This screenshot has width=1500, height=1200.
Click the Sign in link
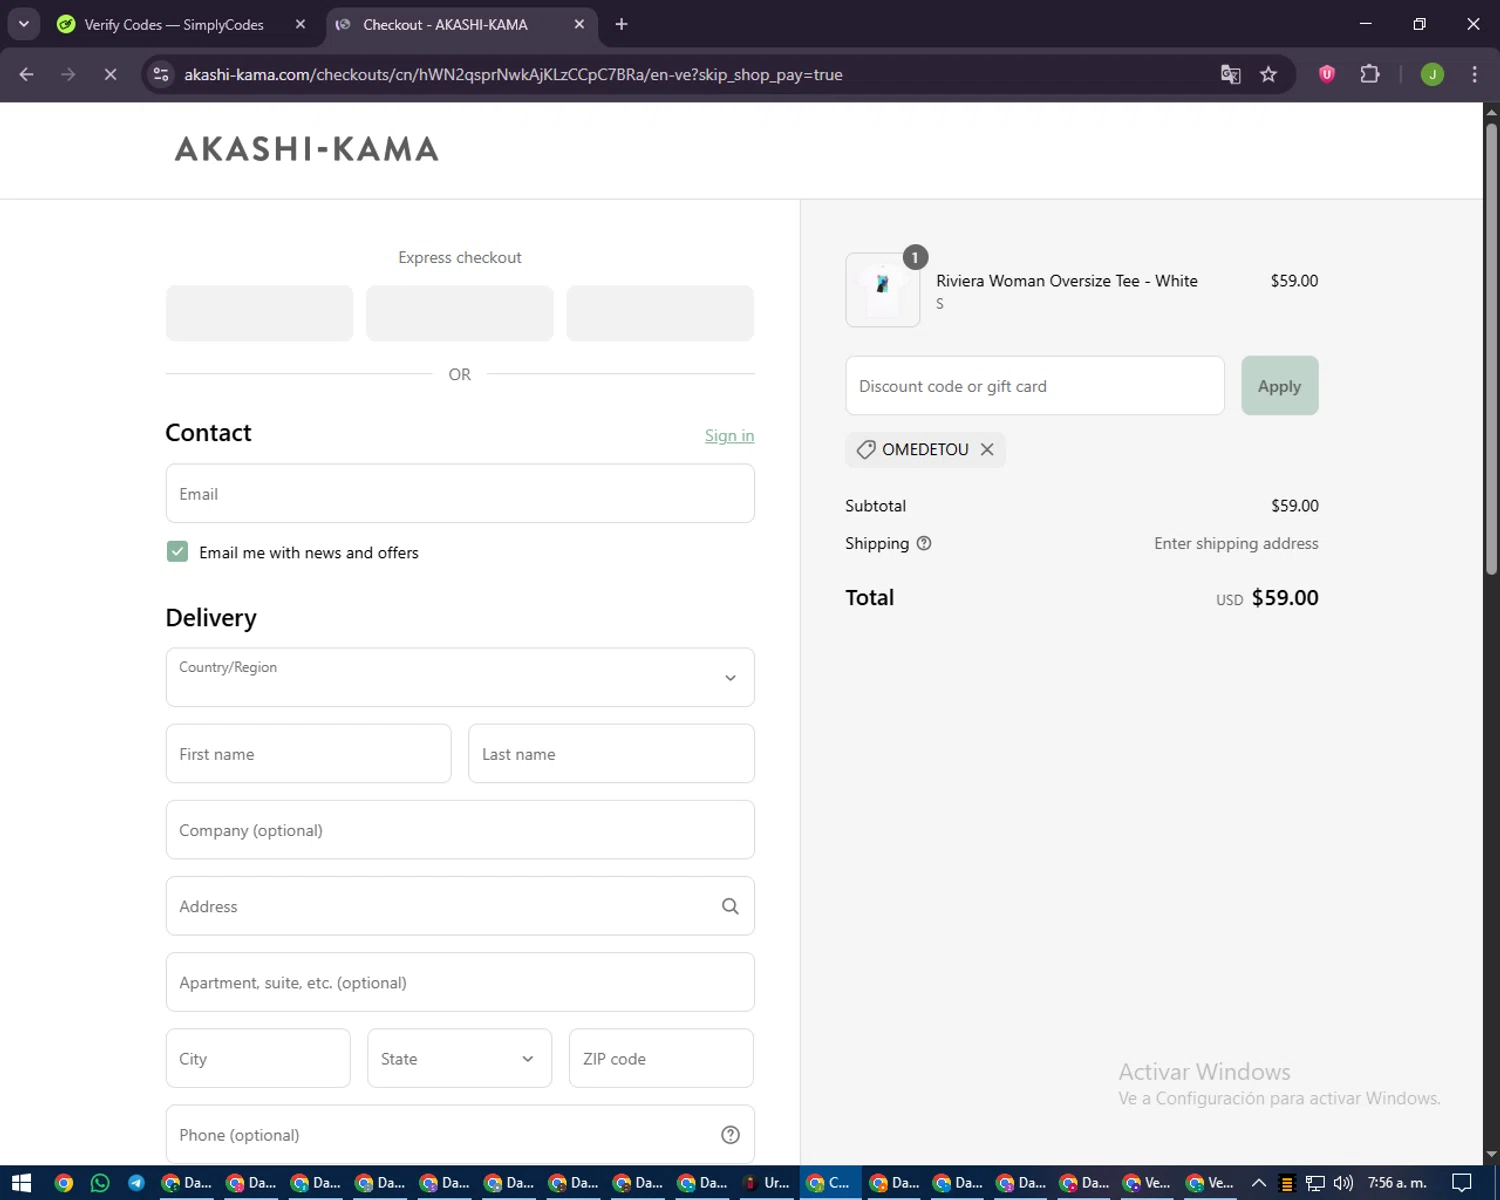729,435
